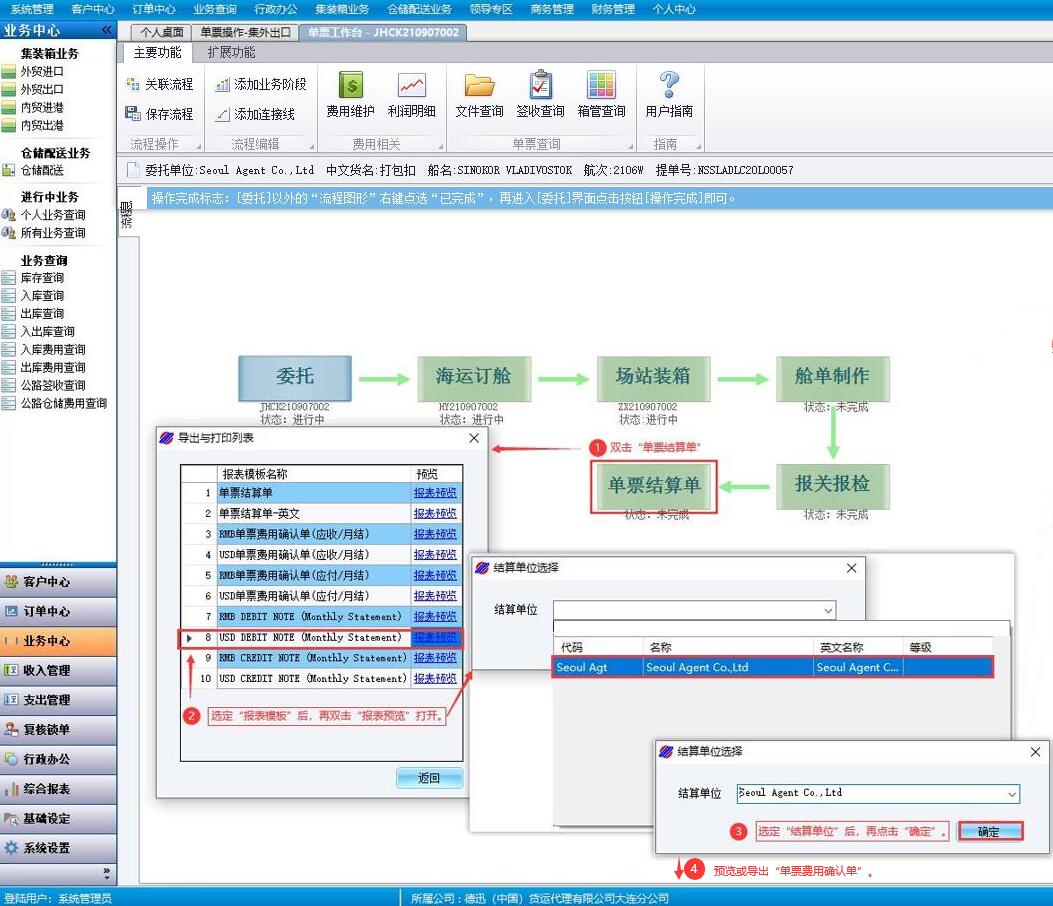Select 外贸出口 in the sidebar tree
This screenshot has height=906, width=1053.
(x=42, y=89)
